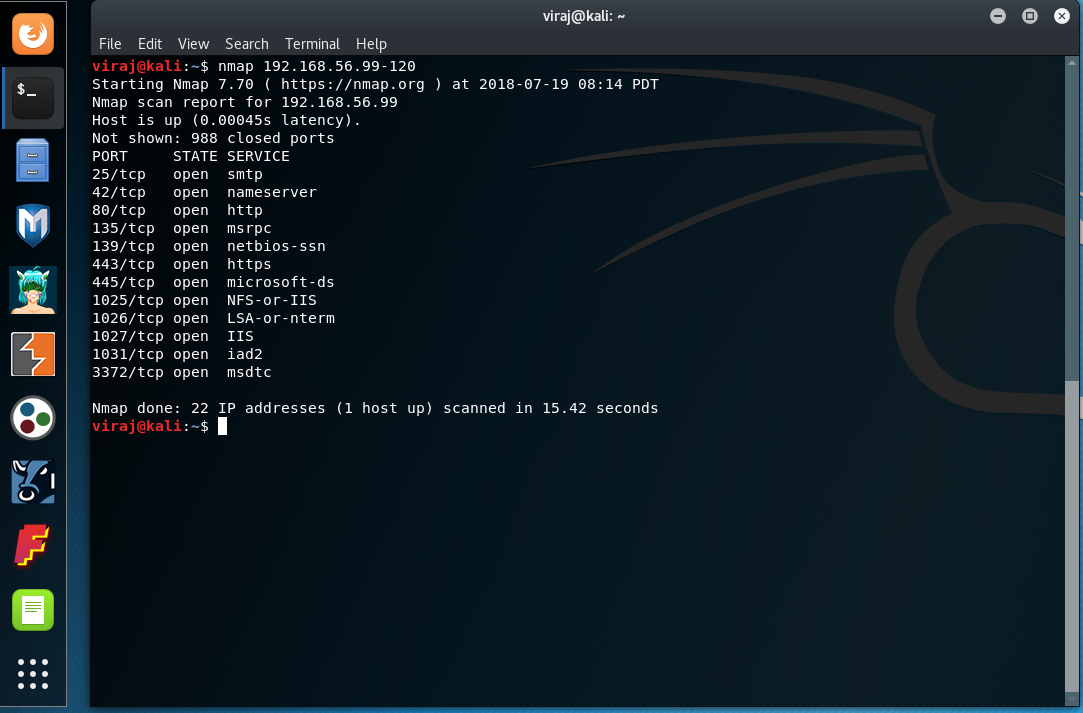The height and width of the screenshot is (713, 1083).
Task: Open the Files manager dock icon
Action: click(x=33, y=161)
